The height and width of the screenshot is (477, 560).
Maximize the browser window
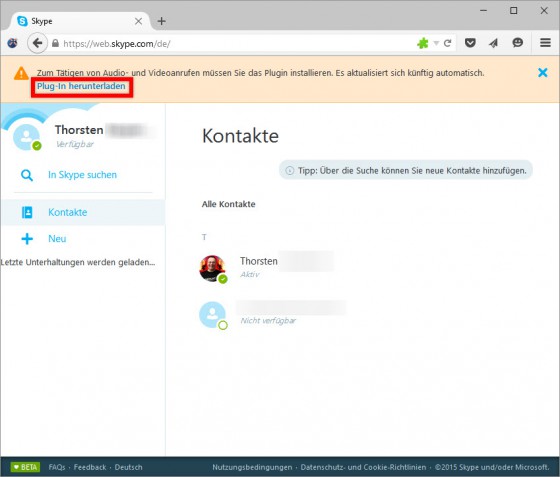tap(513, 10)
